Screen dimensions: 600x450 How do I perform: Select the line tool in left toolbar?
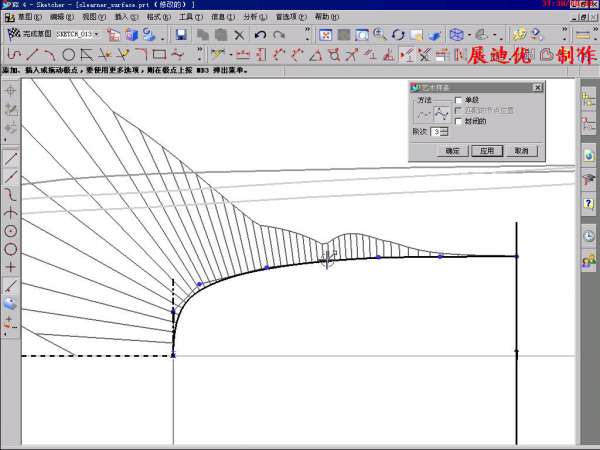11,158
